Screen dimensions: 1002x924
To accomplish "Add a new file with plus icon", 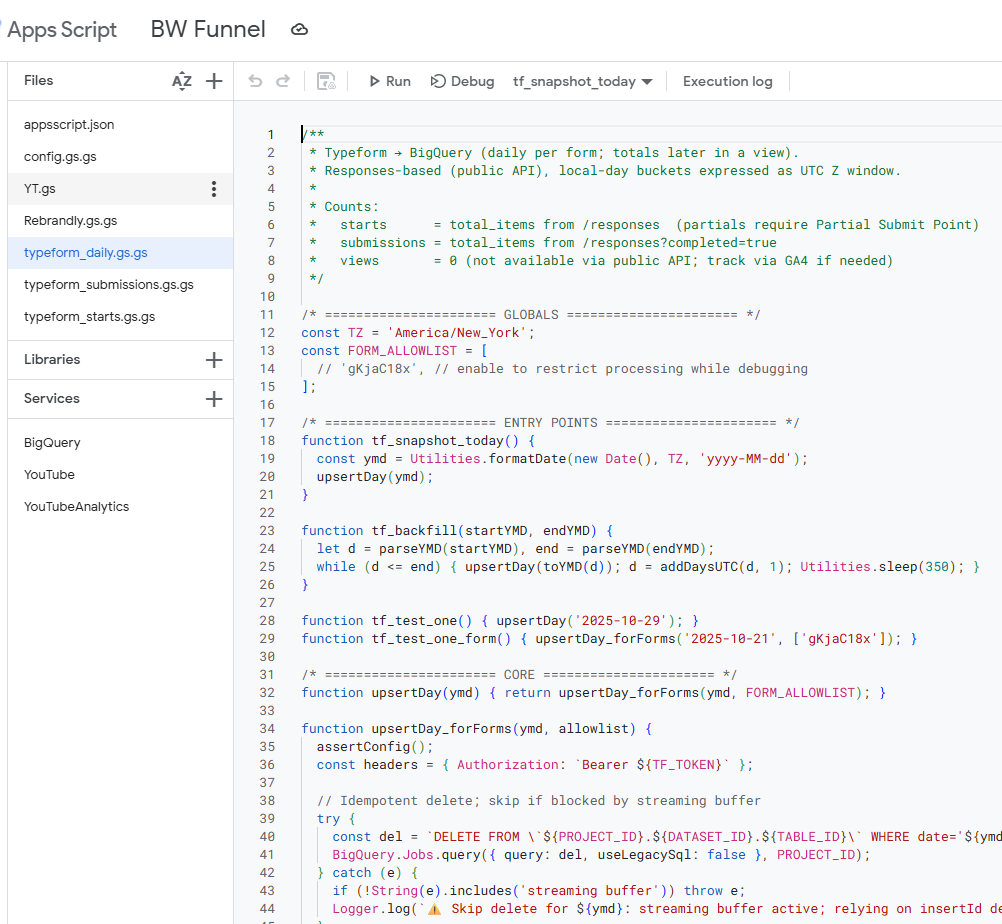I will pyautogui.click(x=214, y=81).
